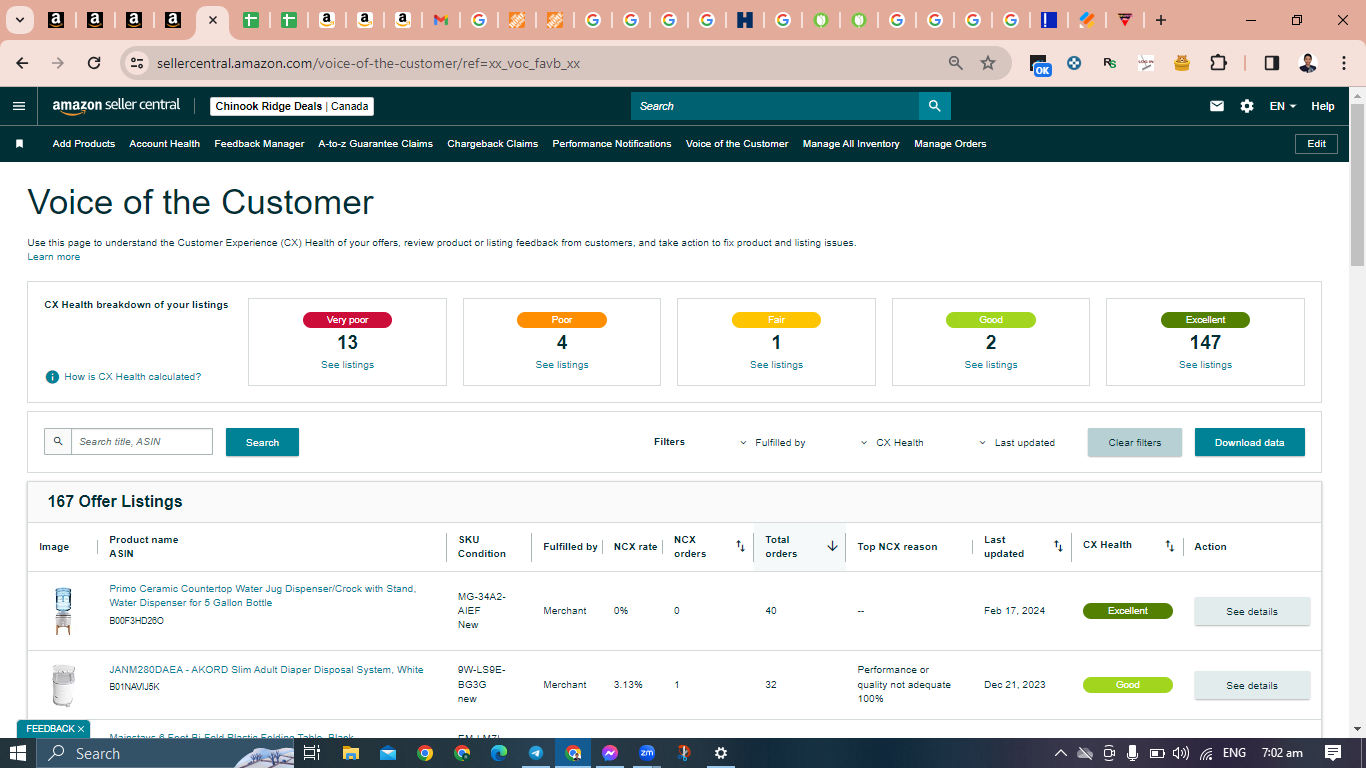1366x768 pixels.
Task: Go back using the browser back arrow
Action: coord(23,63)
